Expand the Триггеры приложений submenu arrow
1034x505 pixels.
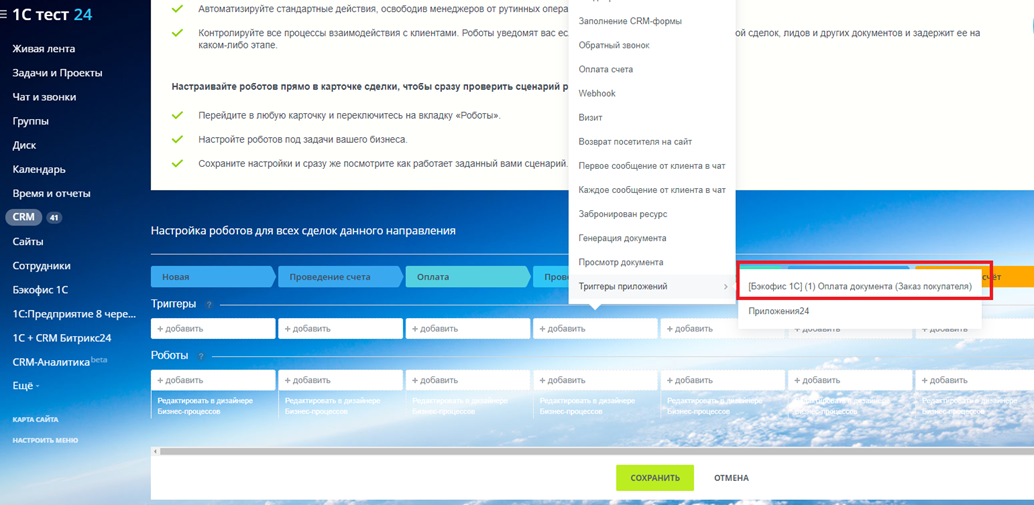[x=725, y=287]
